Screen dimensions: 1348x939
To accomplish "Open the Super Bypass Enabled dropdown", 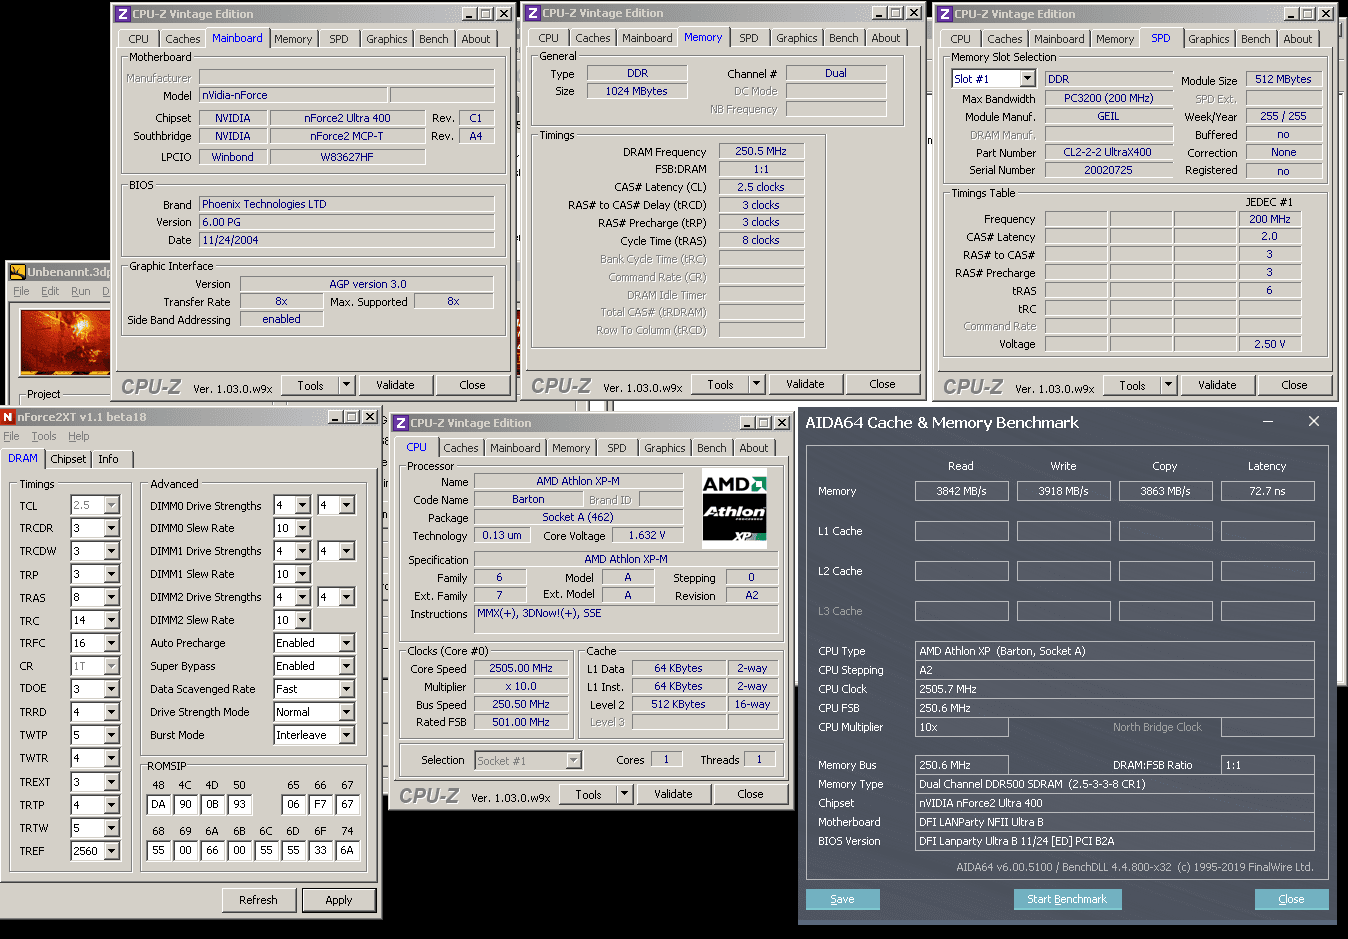I will 346,666.
